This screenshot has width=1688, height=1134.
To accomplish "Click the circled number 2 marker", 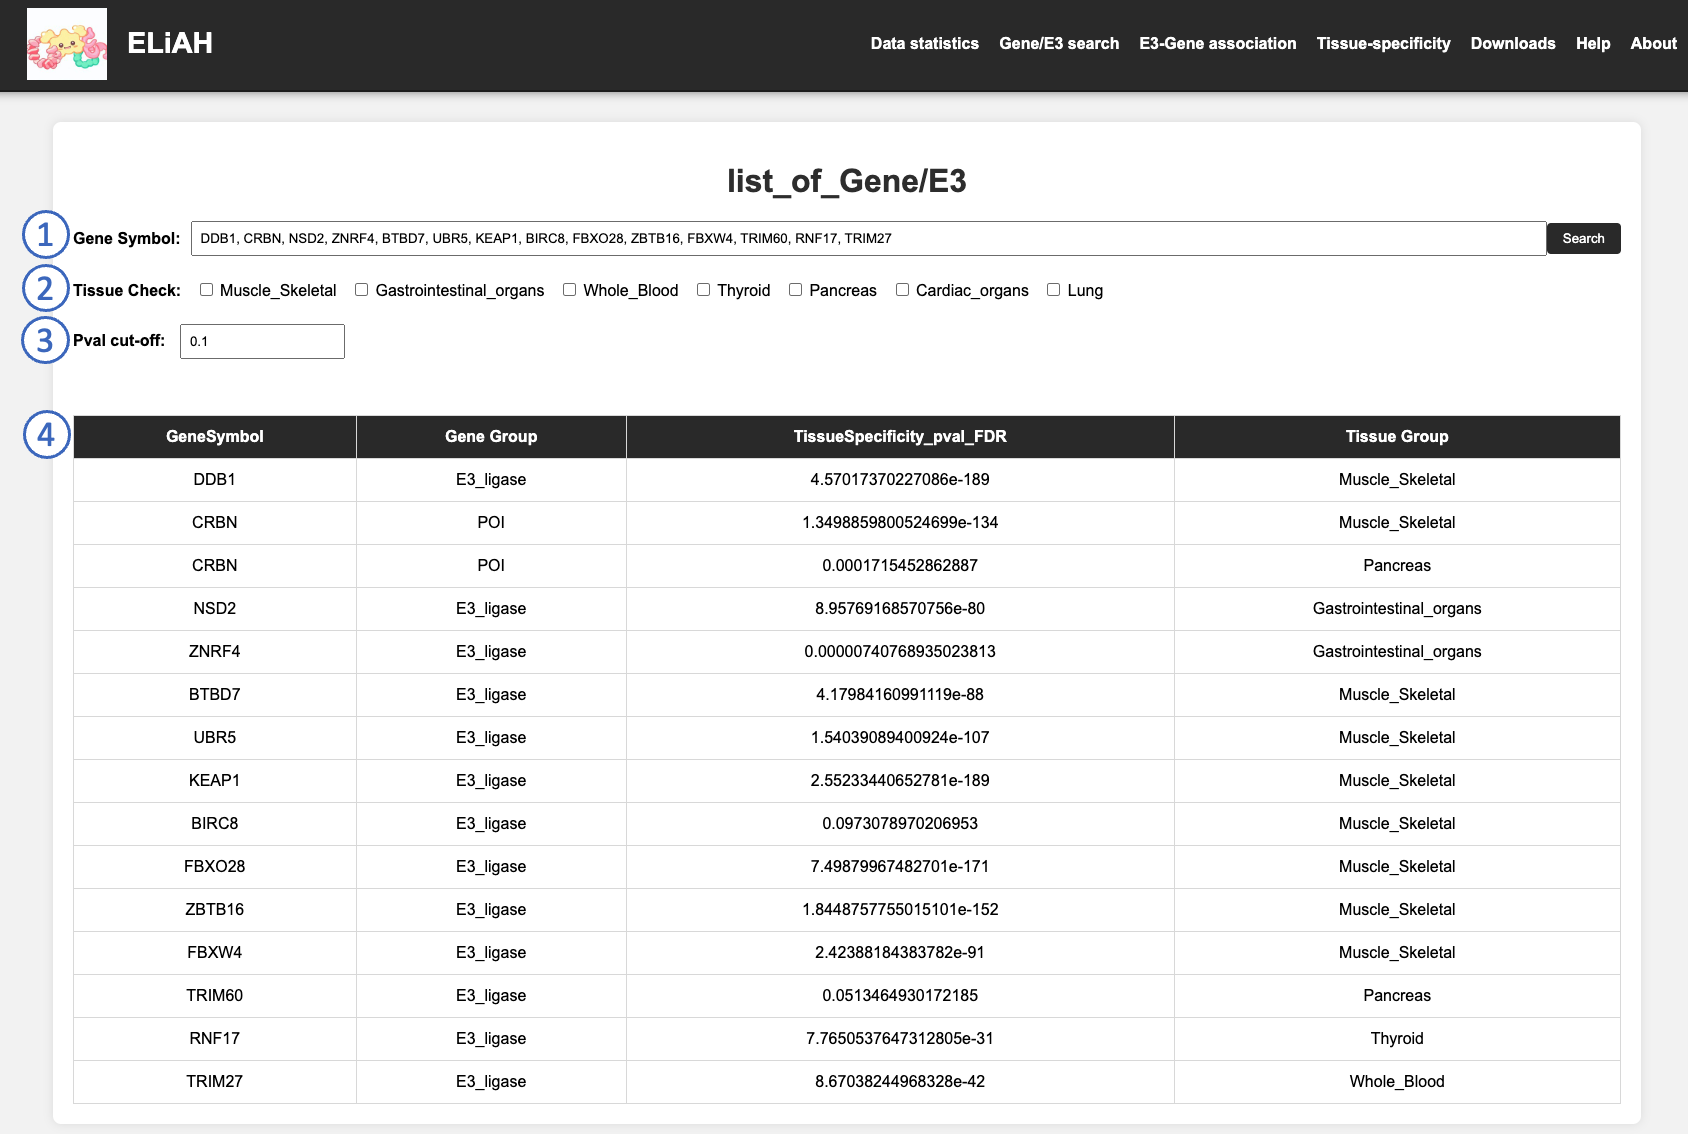I will [45, 288].
